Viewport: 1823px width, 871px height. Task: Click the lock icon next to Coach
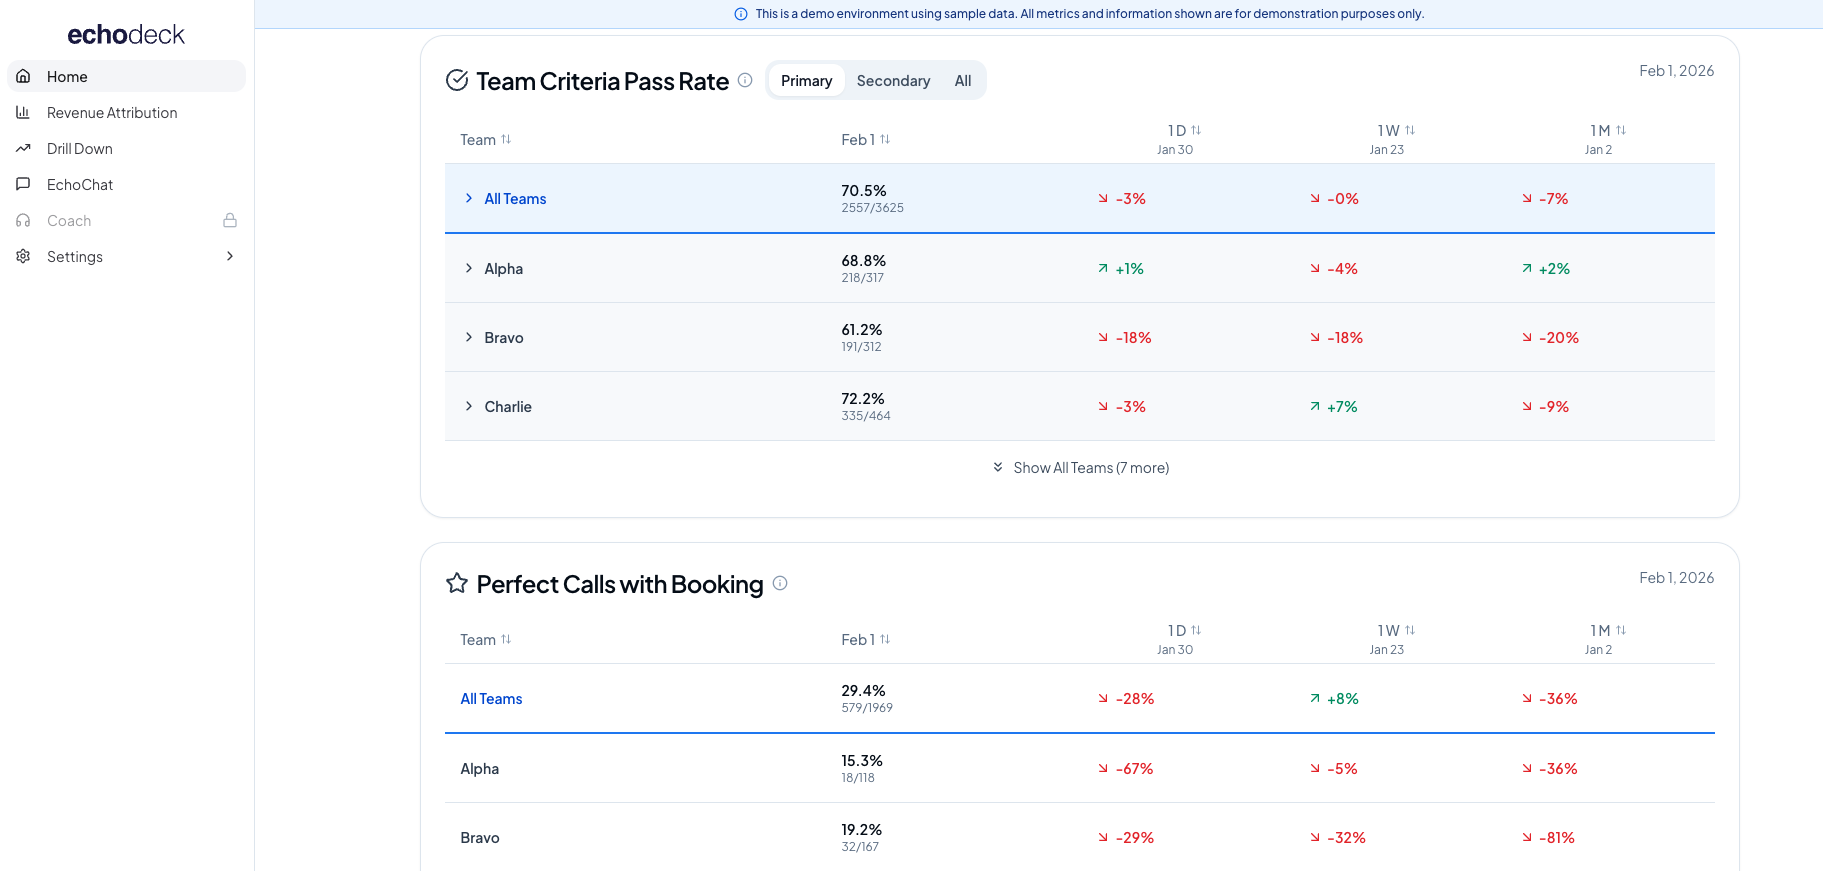pyautogui.click(x=230, y=221)
